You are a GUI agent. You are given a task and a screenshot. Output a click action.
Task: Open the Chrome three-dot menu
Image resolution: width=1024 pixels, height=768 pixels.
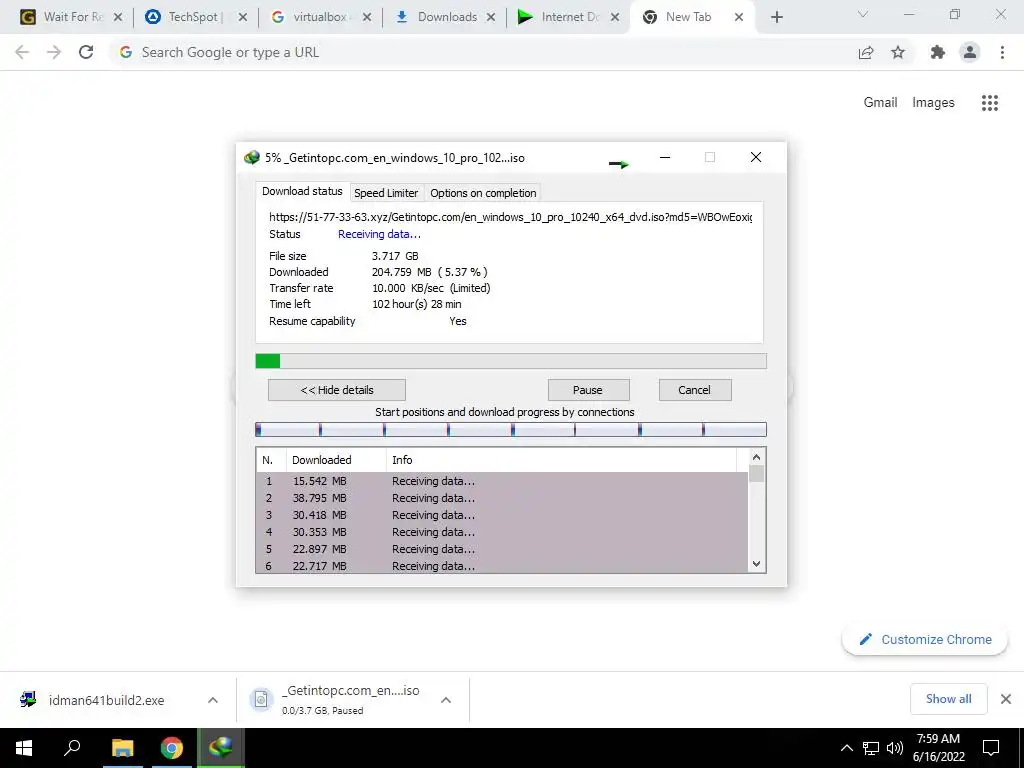point(1002,52)
